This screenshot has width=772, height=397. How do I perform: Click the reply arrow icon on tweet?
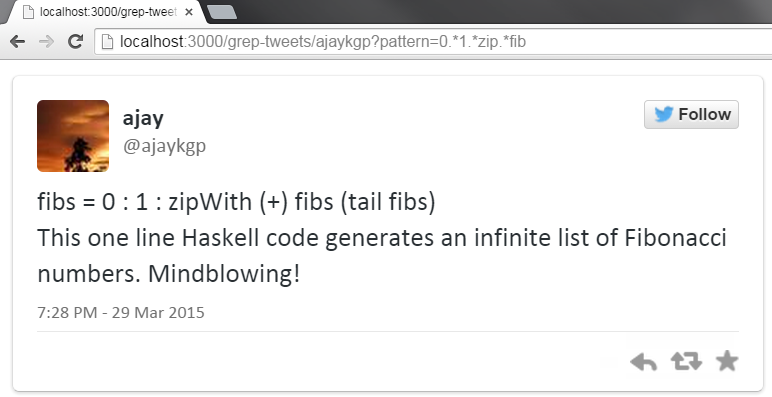[643, 362]
